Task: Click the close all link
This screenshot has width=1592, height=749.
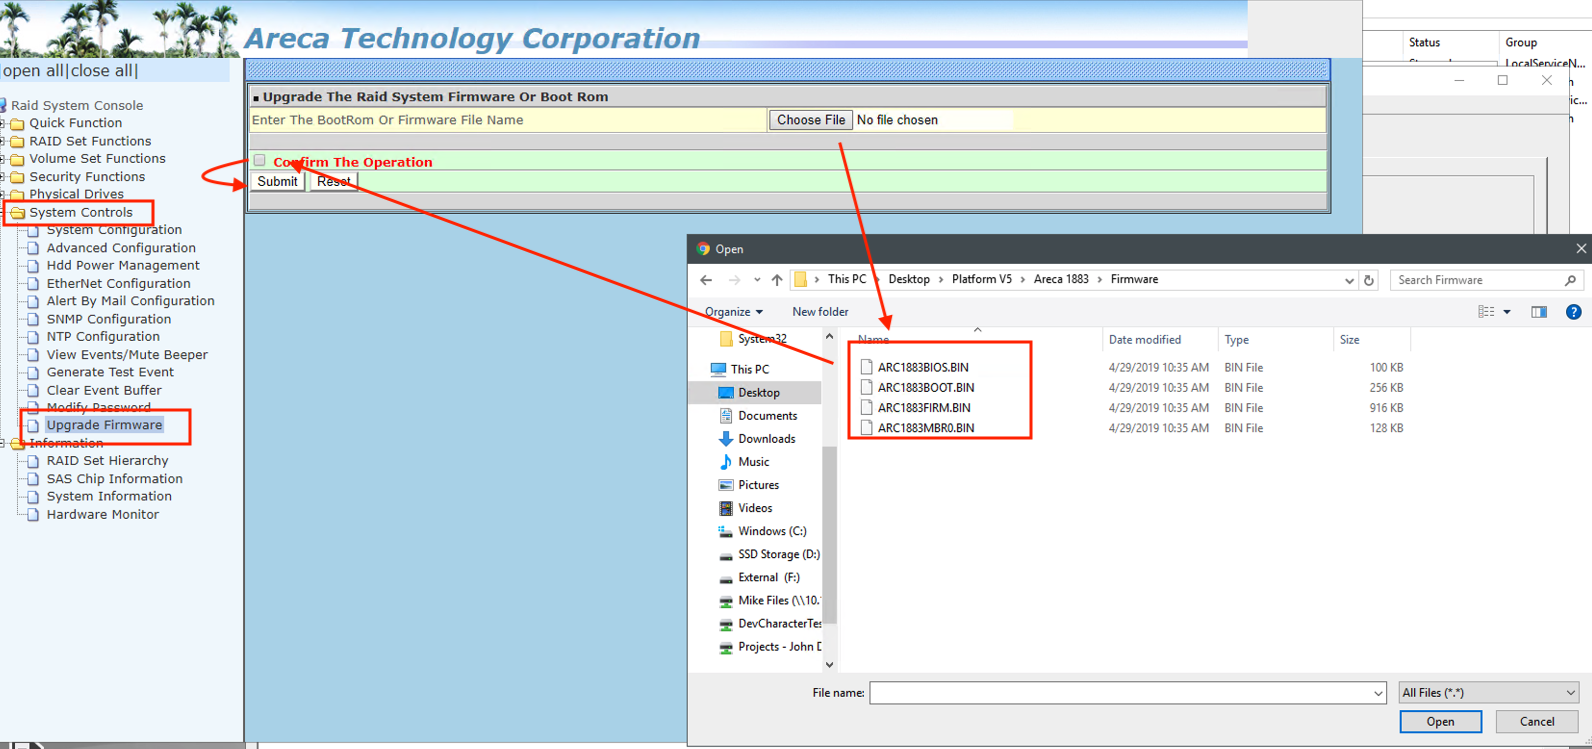Action: point(102,71)
